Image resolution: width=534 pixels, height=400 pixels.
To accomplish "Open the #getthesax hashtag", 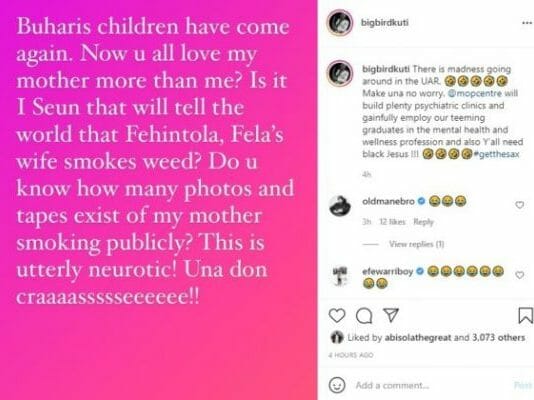I will 497,154.
